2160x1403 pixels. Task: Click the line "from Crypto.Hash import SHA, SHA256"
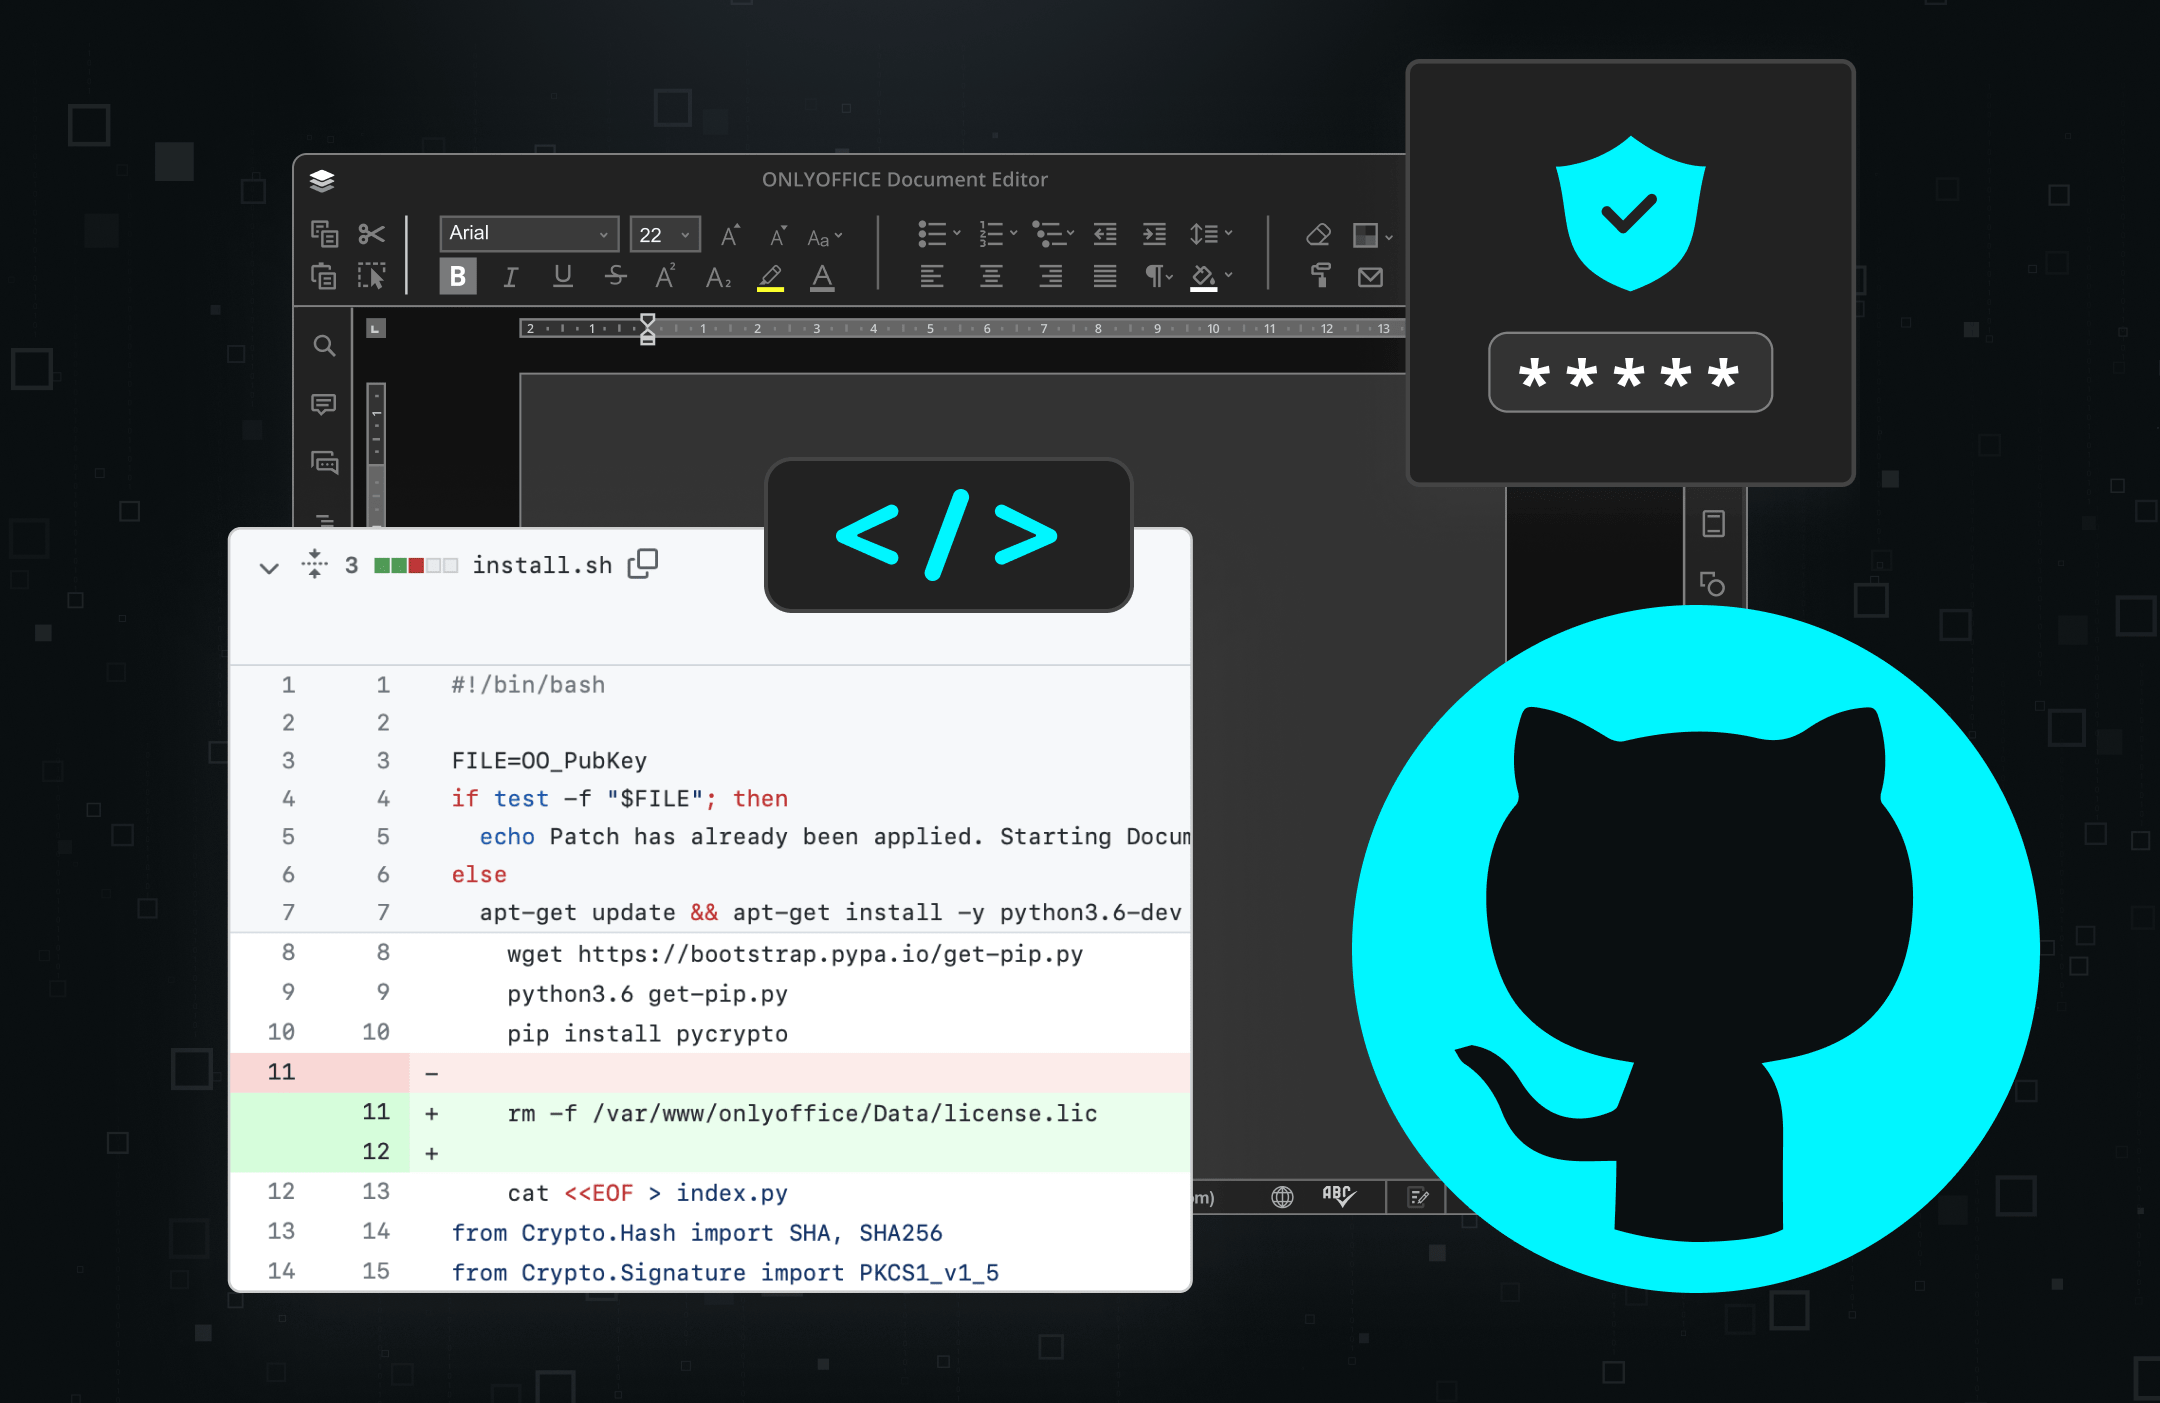(x=697, y=1233)
